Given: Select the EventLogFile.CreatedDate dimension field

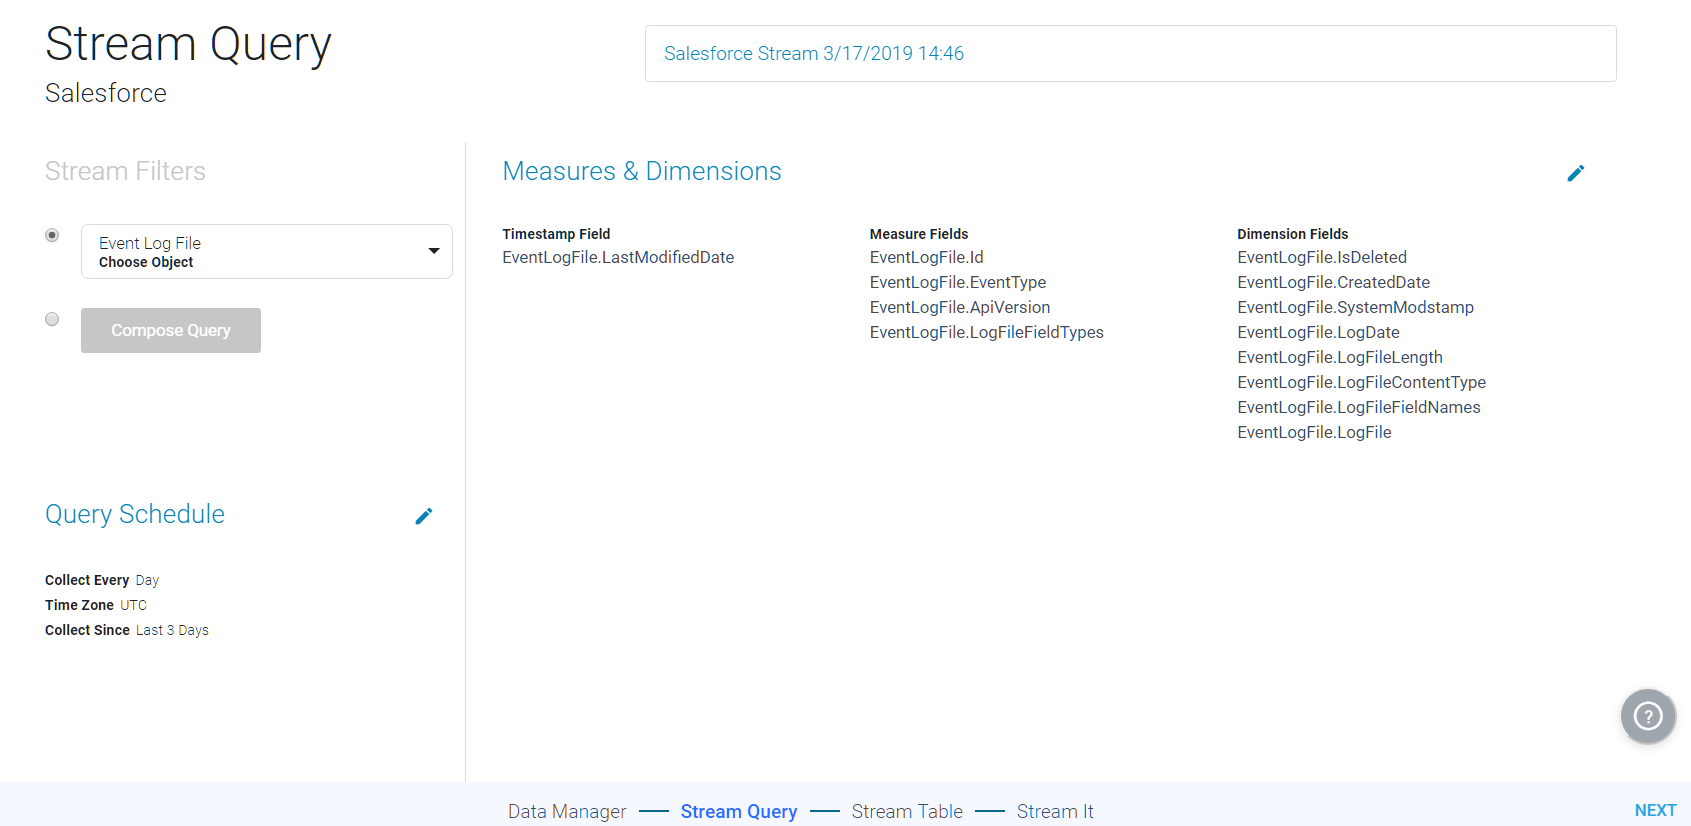Looking at the screenshot, I should click(x=1334, y=282).
